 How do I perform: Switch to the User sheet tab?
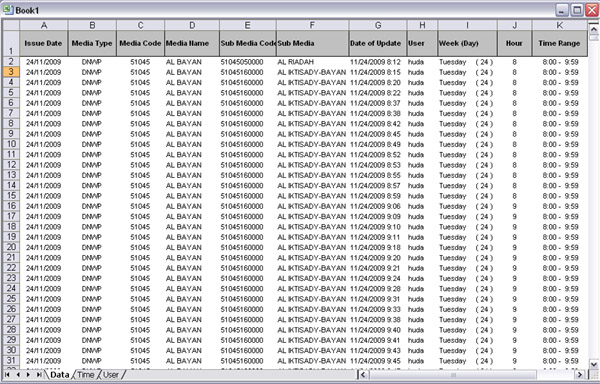[x=111, y=375]
